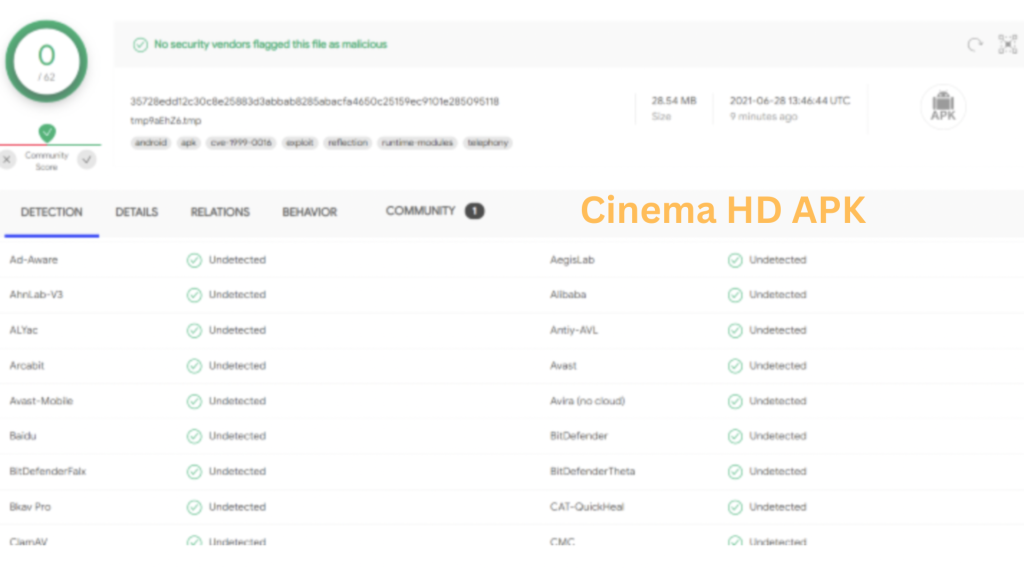Click the Undetected check icon for Antiy-AVL
The width and height of the screenshot is (1024, 576).
pyautogui.click(x=735, y=330)
